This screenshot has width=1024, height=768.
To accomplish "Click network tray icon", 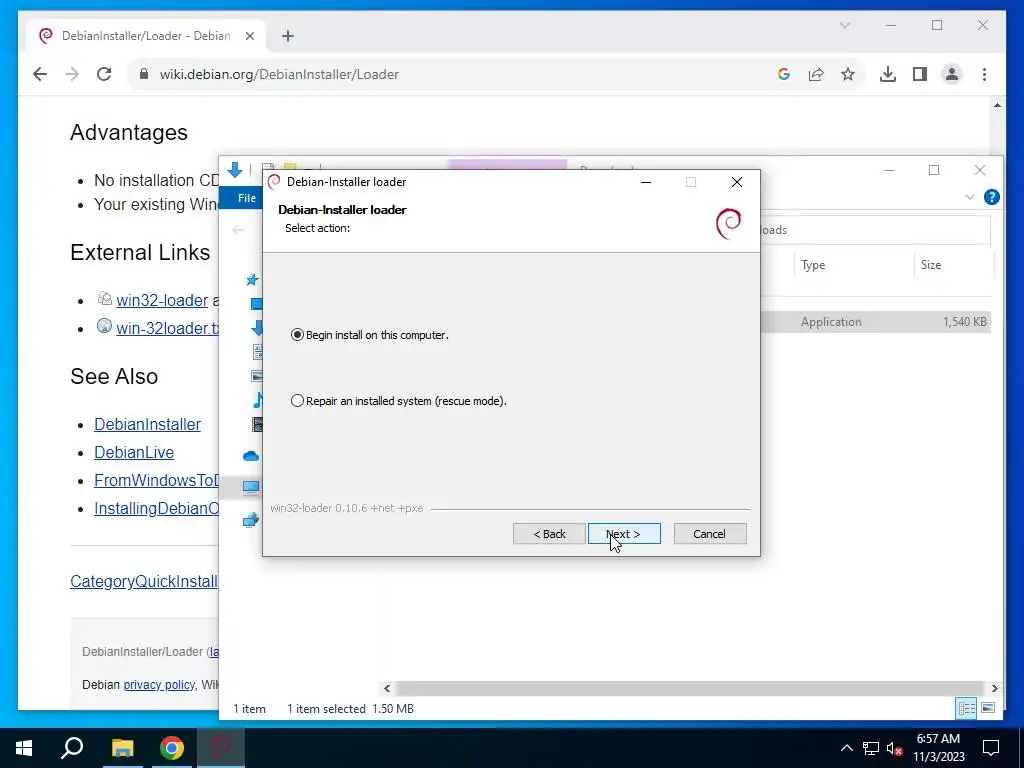I will tap(871, 748).
